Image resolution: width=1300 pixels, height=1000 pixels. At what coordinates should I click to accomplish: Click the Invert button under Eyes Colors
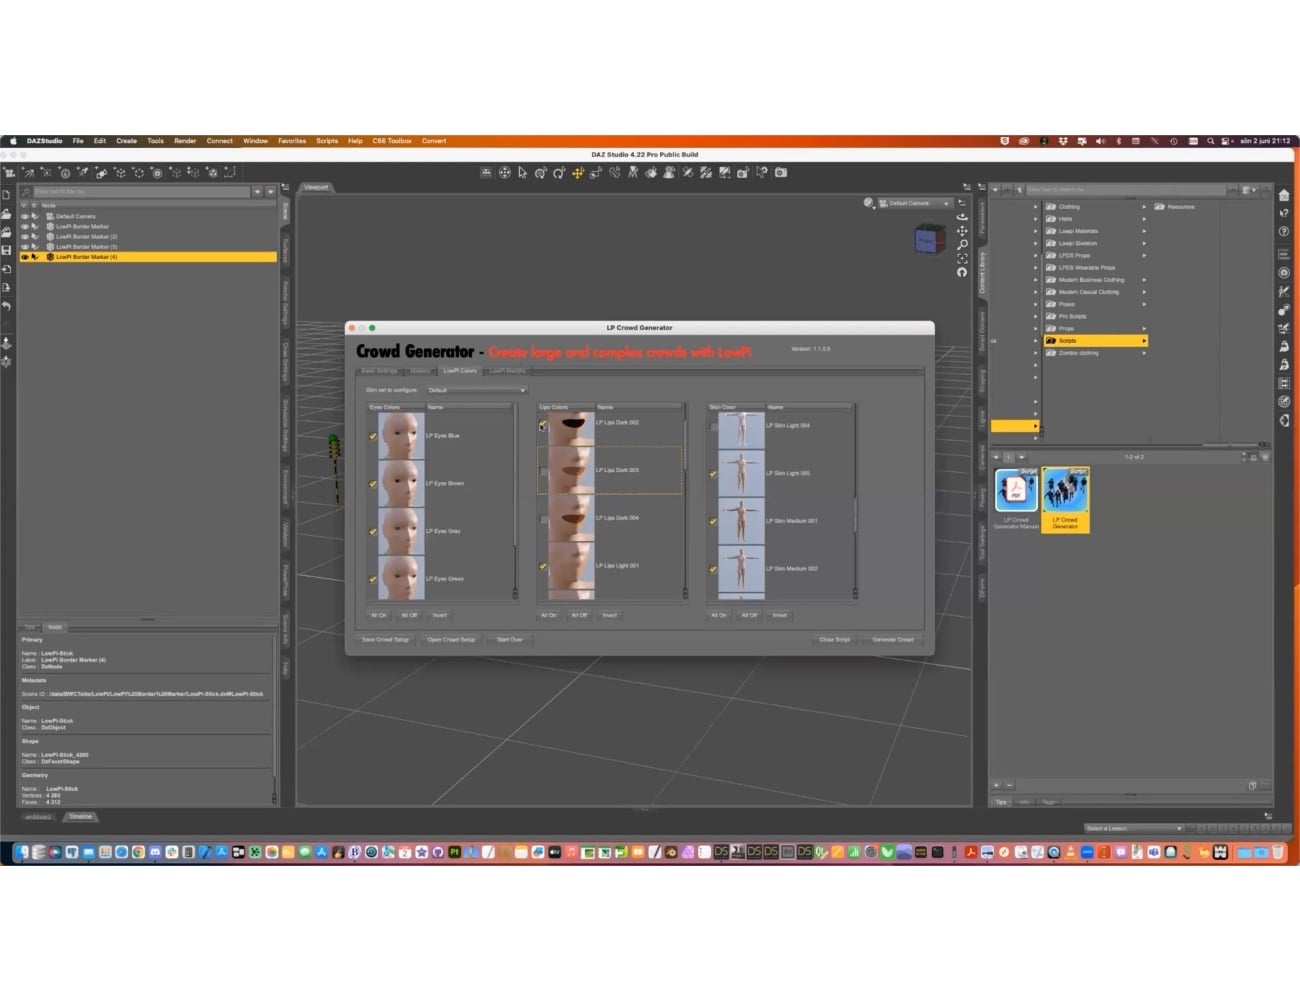pyautogui.click(x=439, y=615)
